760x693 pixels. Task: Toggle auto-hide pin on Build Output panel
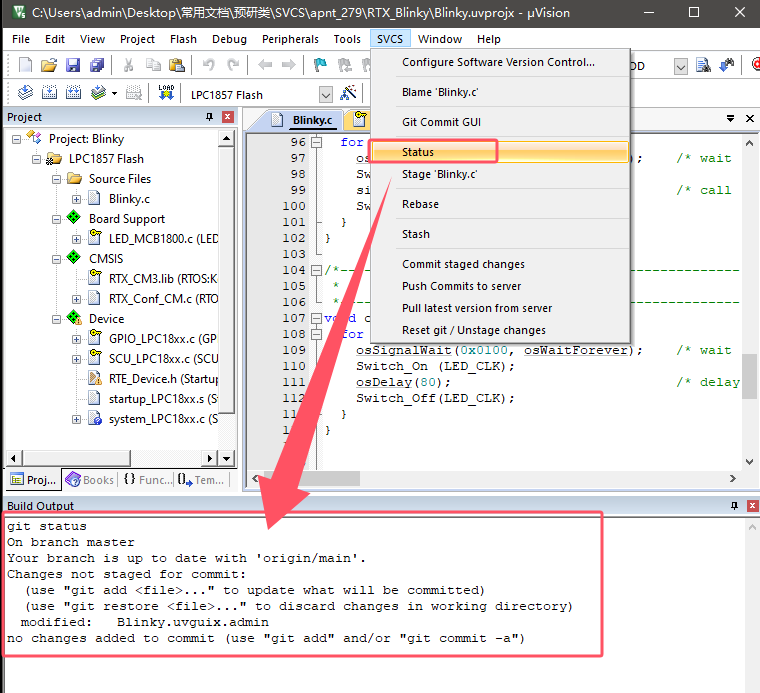734,506
